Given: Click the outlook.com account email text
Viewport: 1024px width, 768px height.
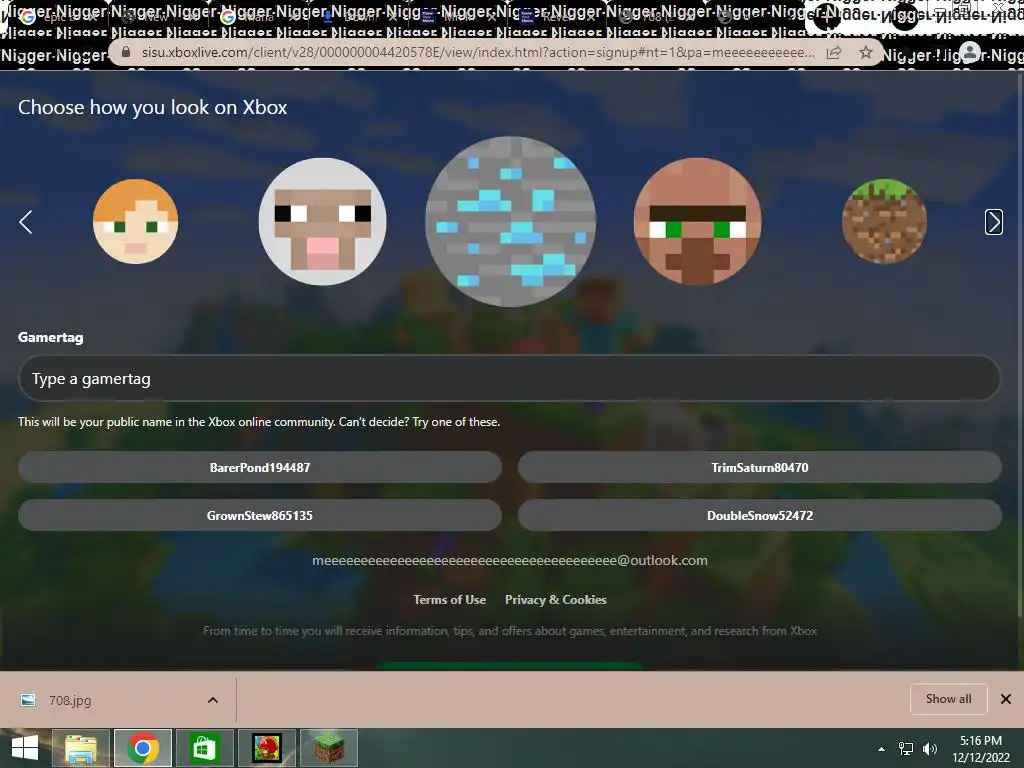Looking at the screenshot, I should [x=510, y=560].
